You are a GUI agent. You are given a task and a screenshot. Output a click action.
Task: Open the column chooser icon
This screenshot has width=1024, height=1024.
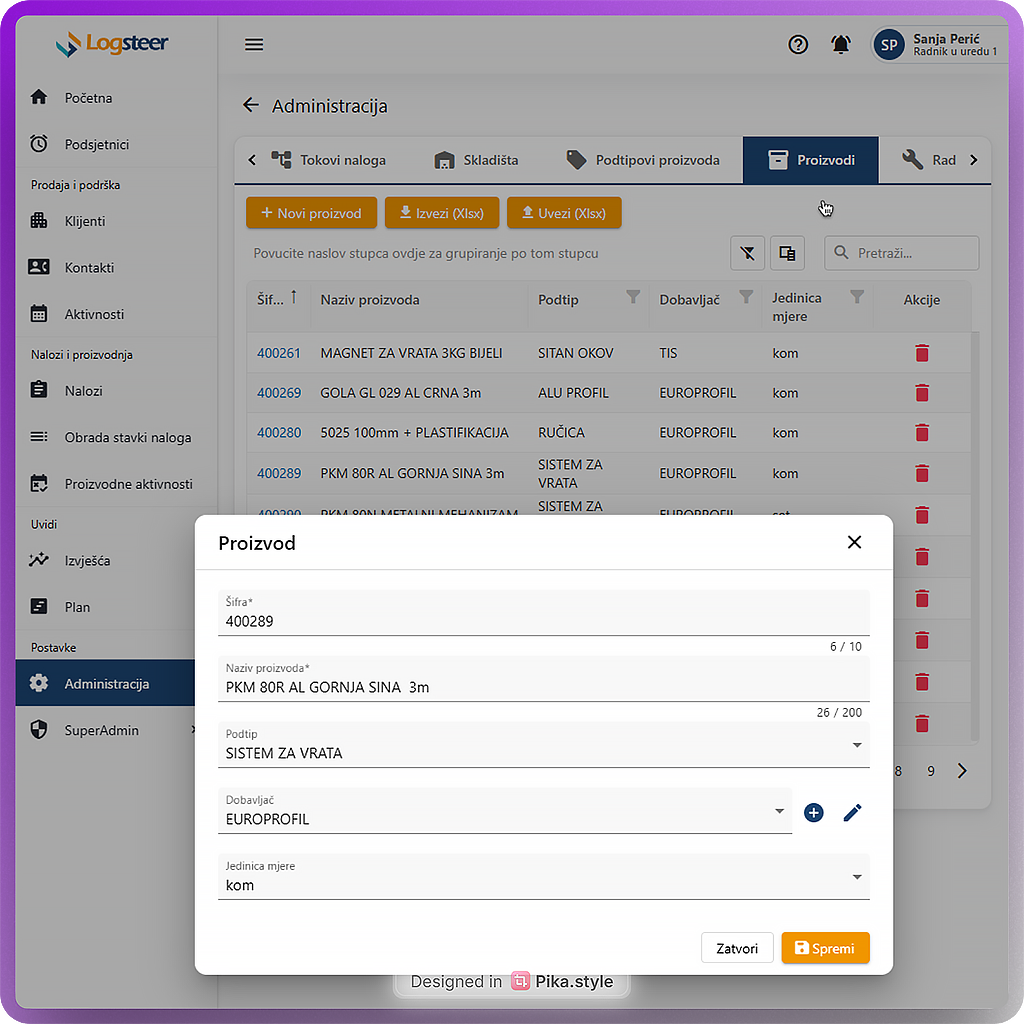(x=787, y=254)
